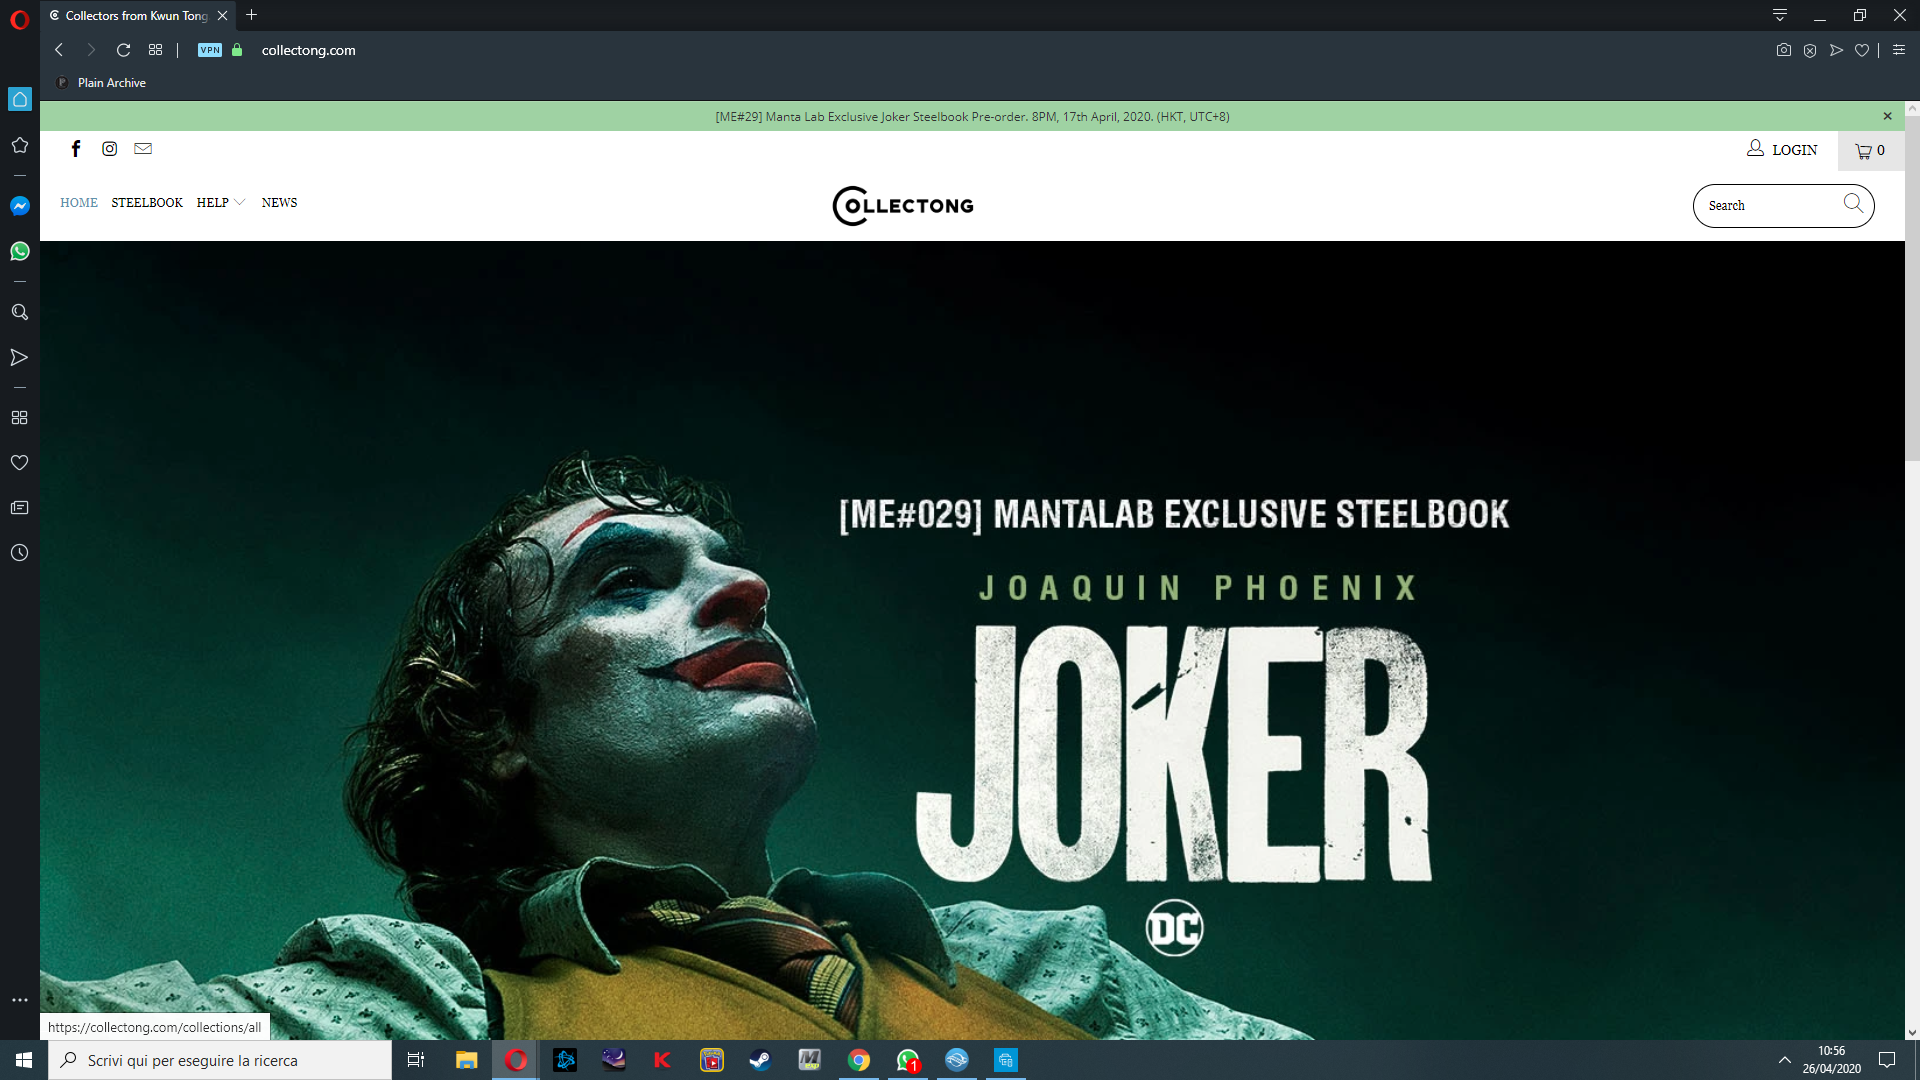1920x1080 pixels.
Task: Open Bookmarks star in Opera sidebar
Action: [19, 145]
